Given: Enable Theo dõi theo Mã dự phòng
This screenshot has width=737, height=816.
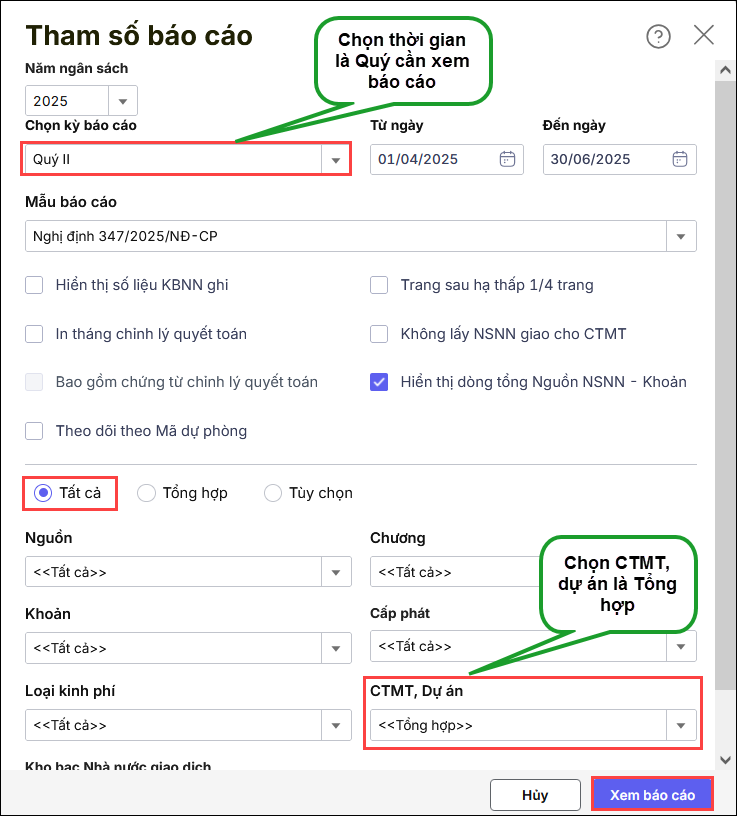Looking at the screenshot, I should point(35,431).
